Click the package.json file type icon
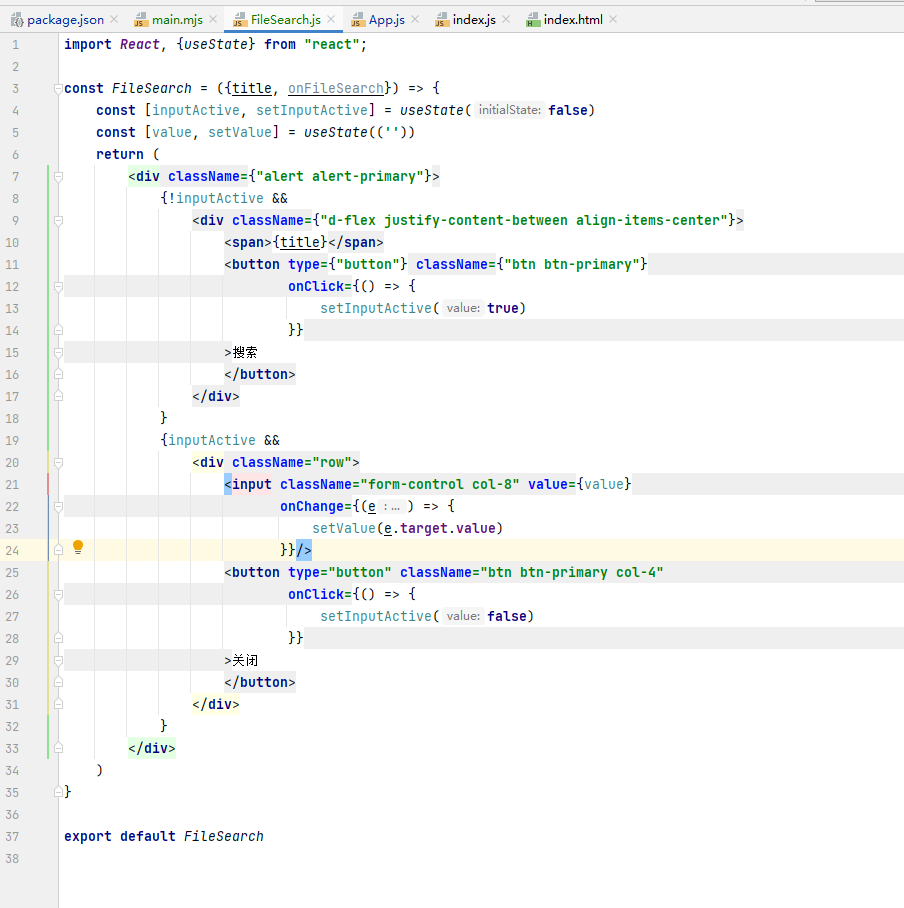This screenshot has height=908, width=904. (x=17, y=20)
